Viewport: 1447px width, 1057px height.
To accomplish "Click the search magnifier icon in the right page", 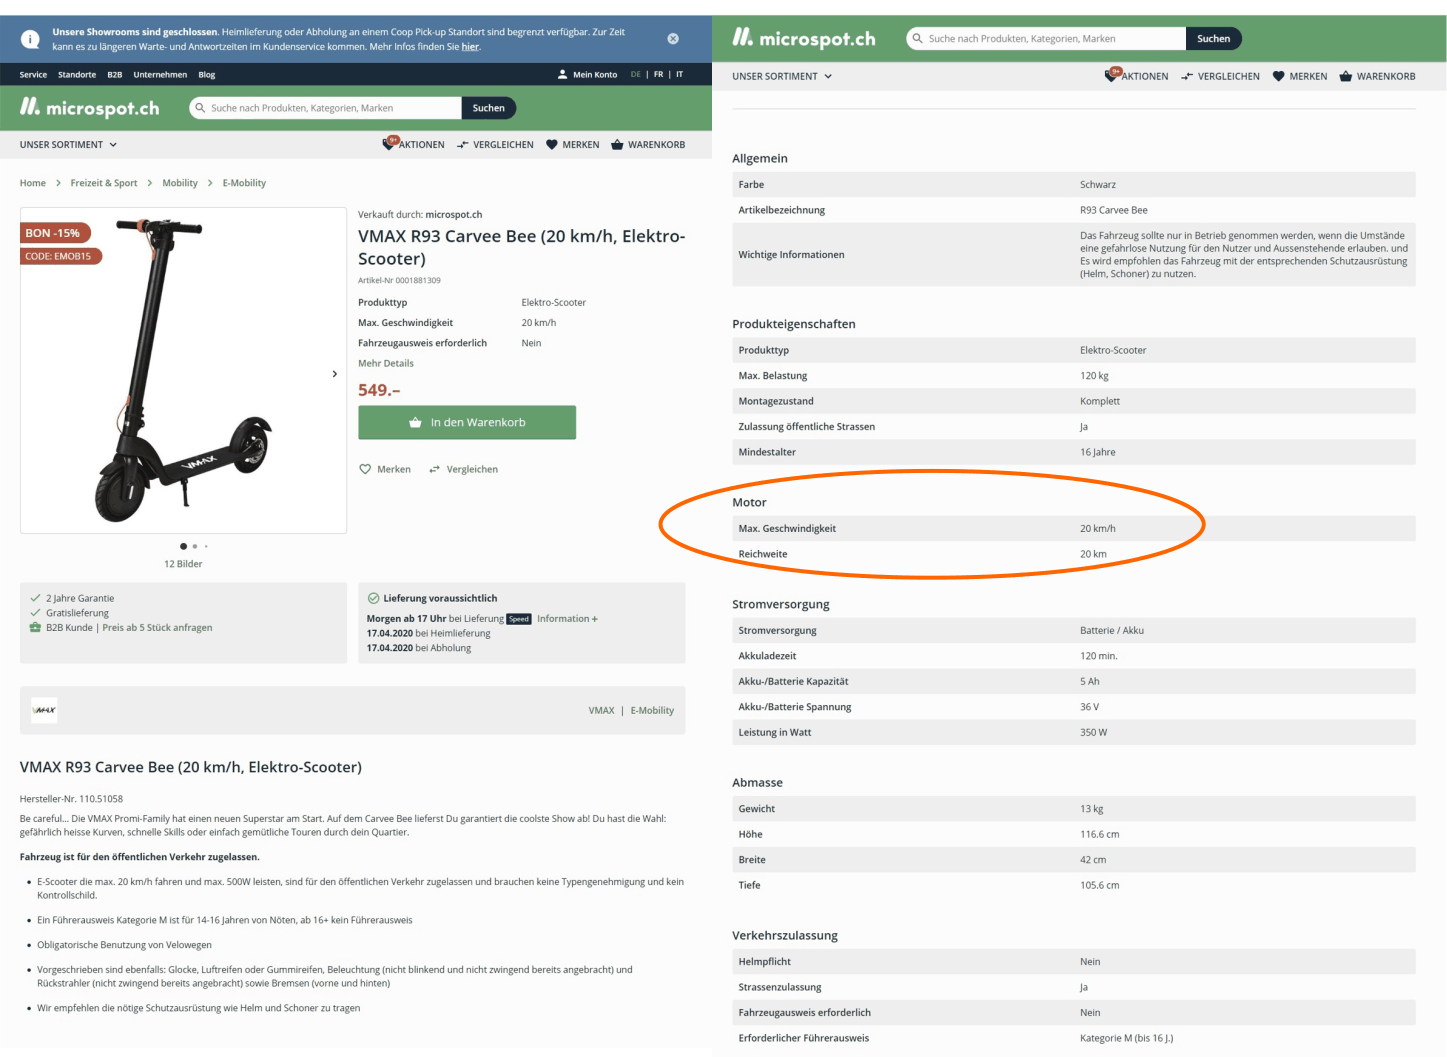I will (917, 38).
